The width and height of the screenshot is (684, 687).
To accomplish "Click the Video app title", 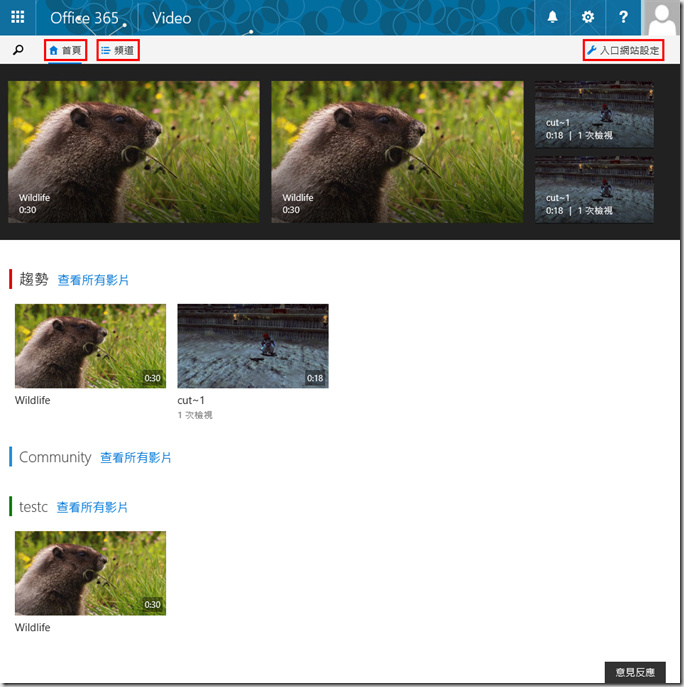I will tap(171, 18).
